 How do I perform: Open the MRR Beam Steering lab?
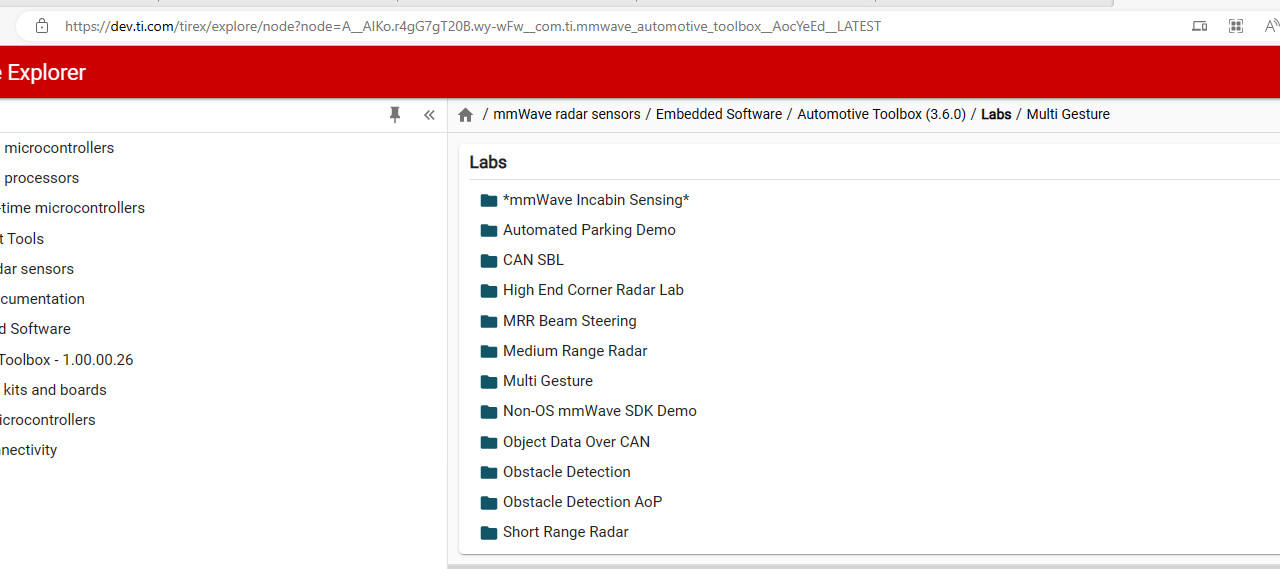[x=570, y=321]
